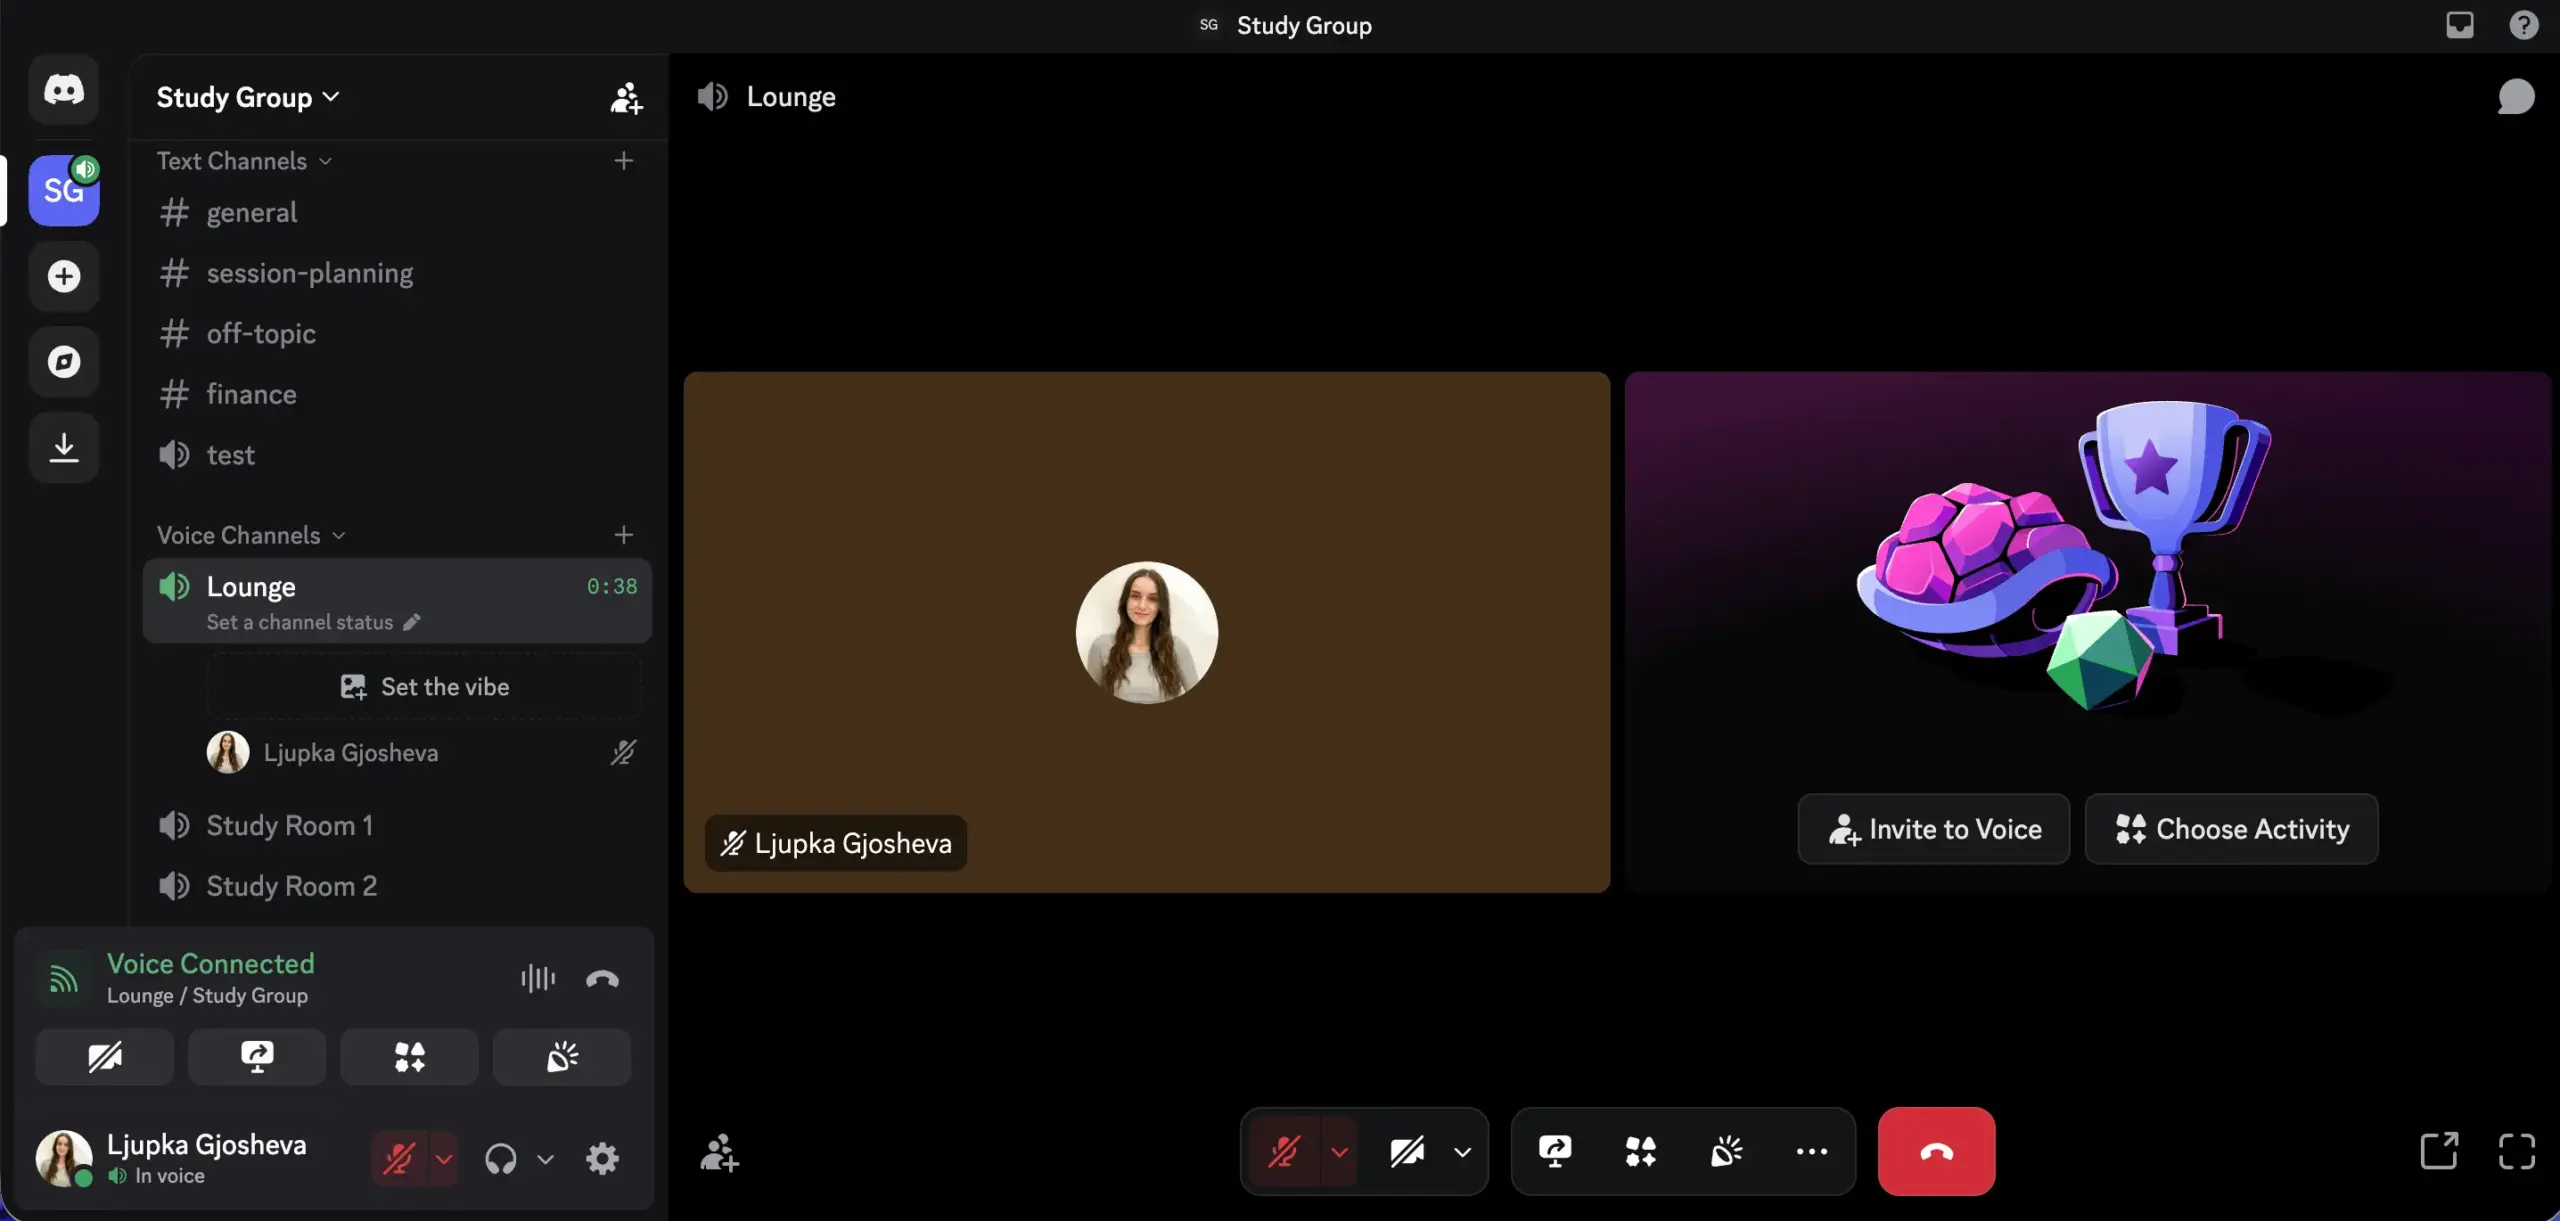Join Study Room 2 voice channel
The image size is (2560, 1221).
click(x=398, y=886)
